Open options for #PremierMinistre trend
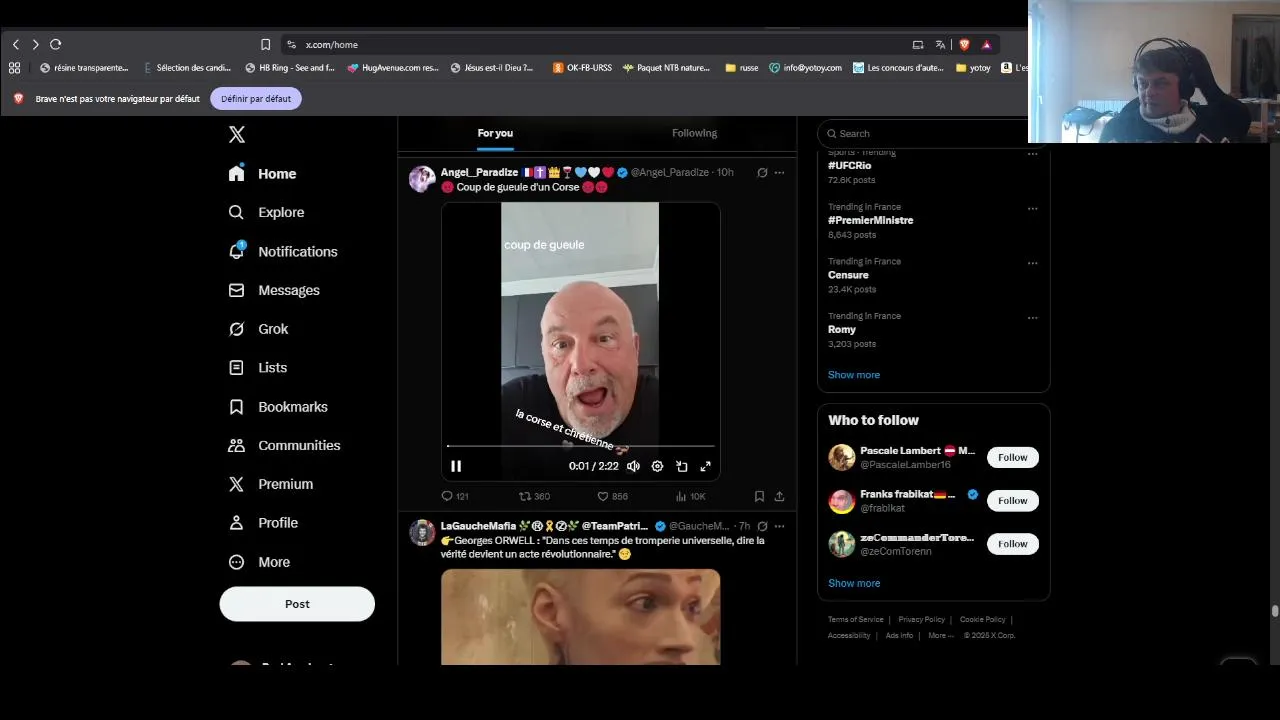The height and width of the screenshot is (720, 1280). click(1032, 209)
